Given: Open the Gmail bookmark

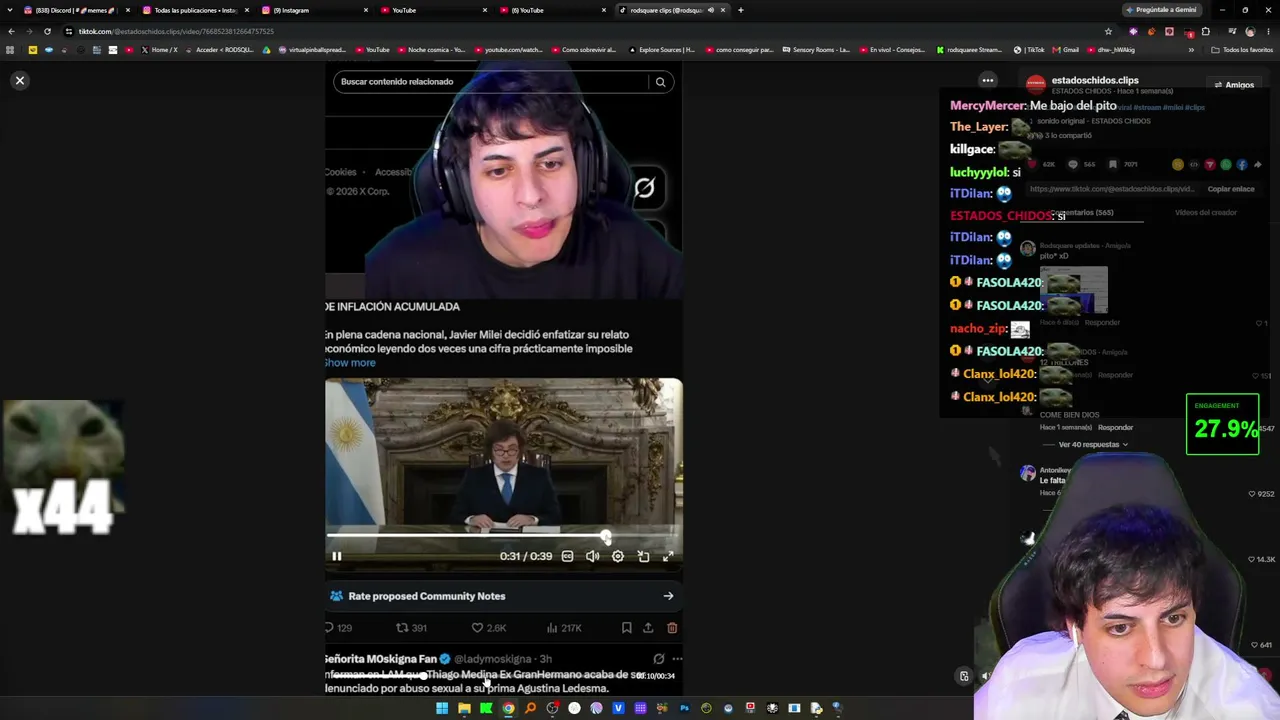Looking at the screenshot, I should [1067, 50].
